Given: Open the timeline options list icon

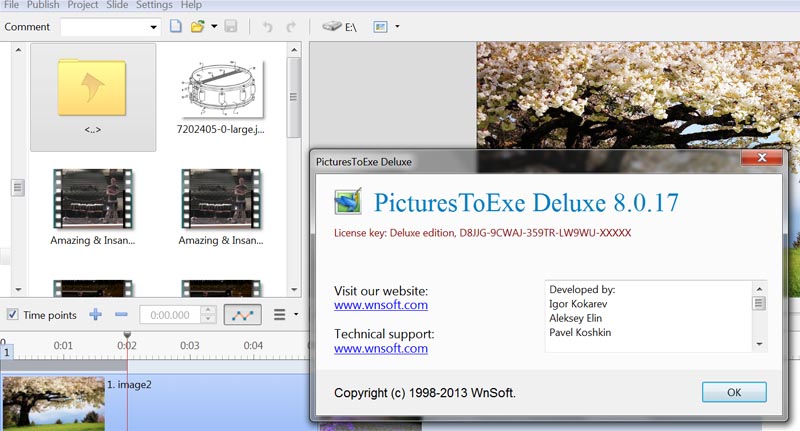Looking at the screenshot, I should [280, 314].
